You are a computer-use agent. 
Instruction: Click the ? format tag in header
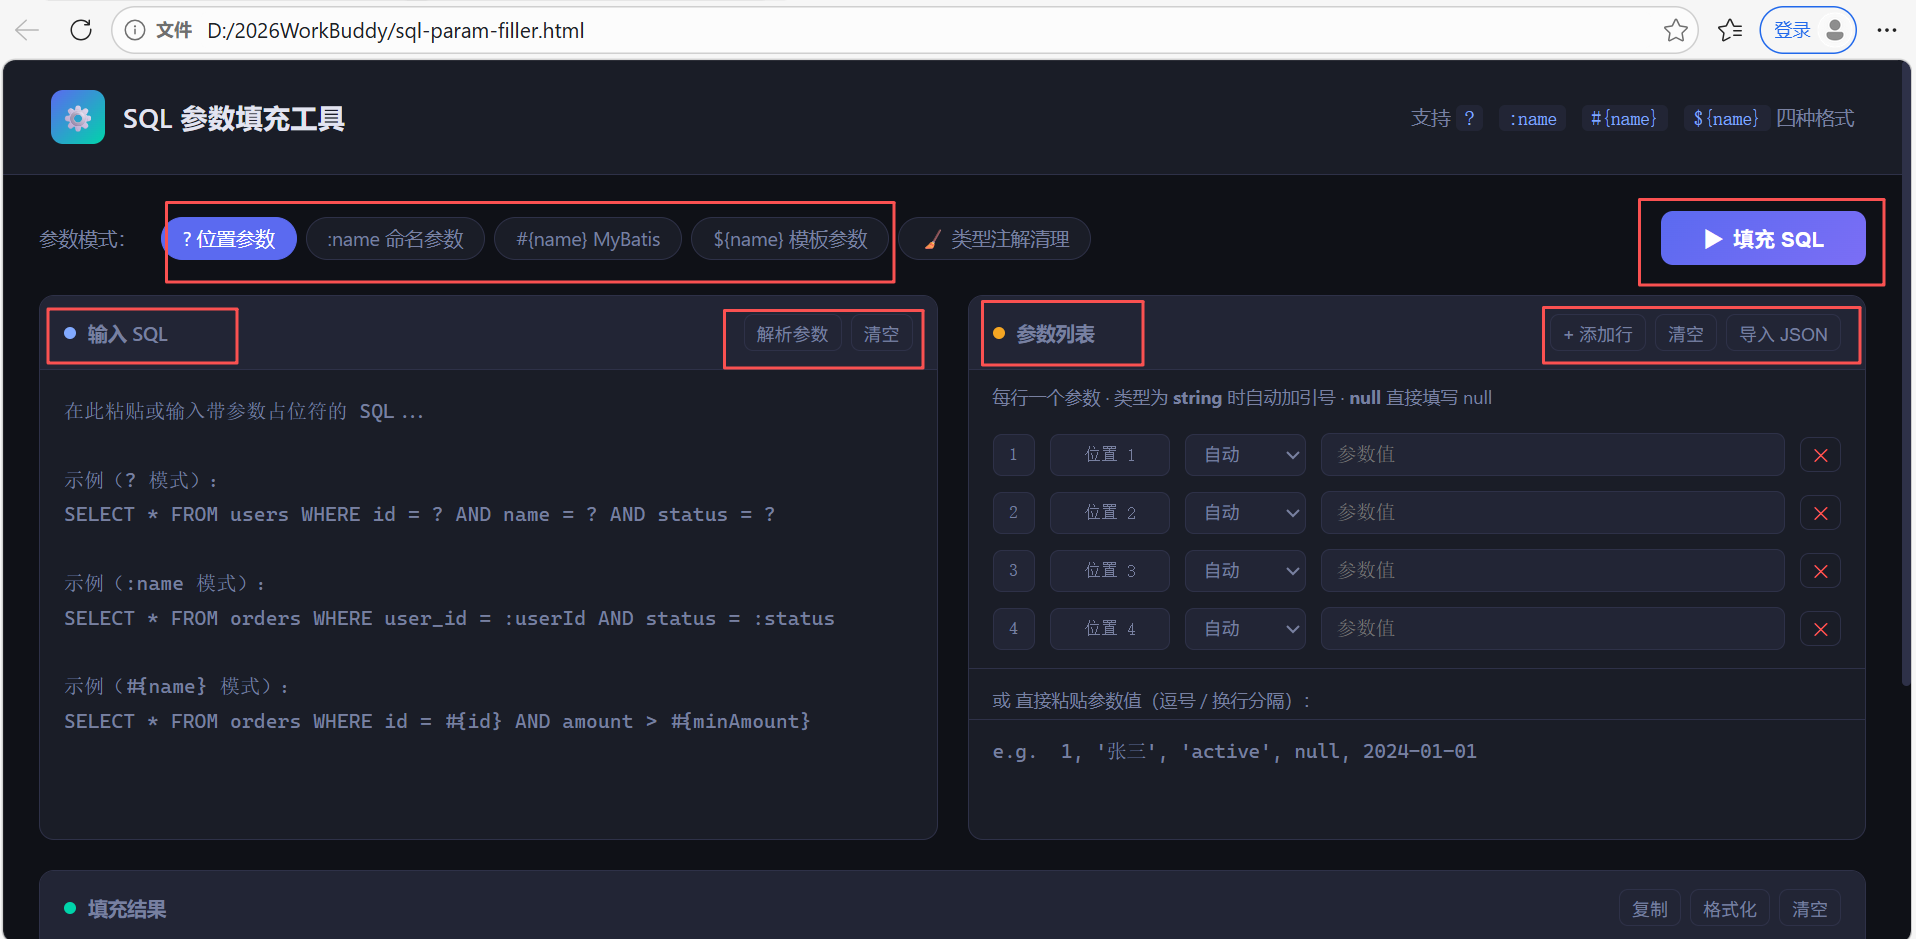(x=1469, y=118)
